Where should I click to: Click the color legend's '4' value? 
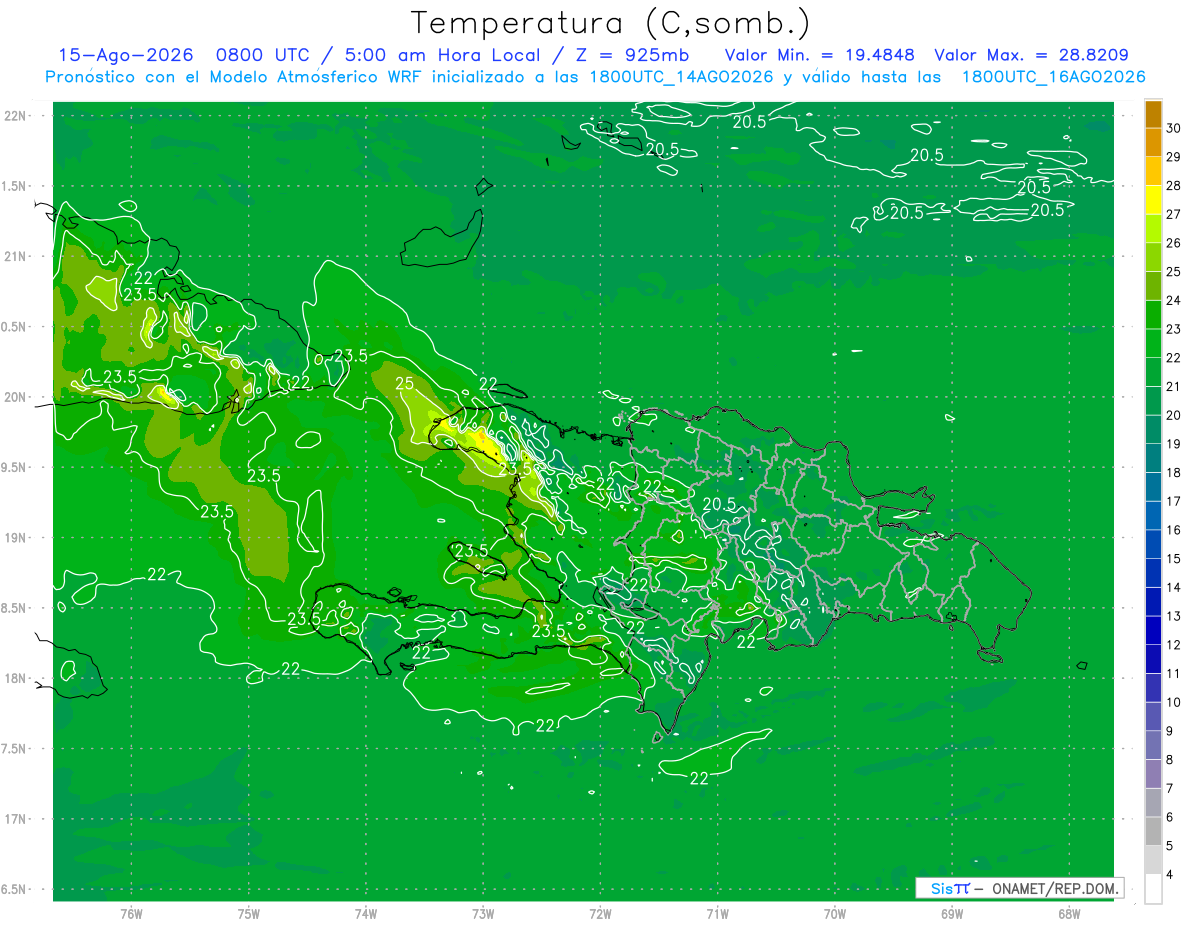[x=1172, y=875]
